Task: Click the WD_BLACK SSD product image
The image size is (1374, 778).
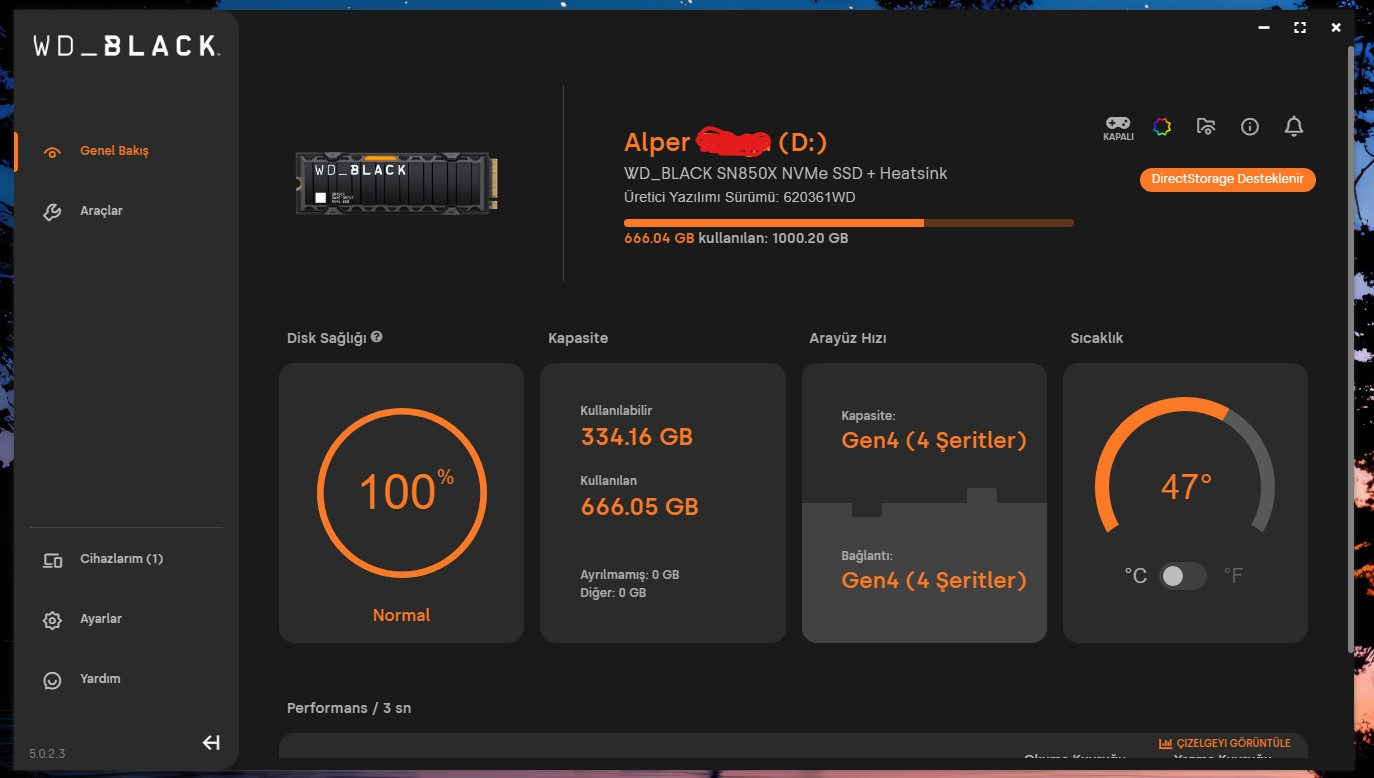Action: coord(397,183)
